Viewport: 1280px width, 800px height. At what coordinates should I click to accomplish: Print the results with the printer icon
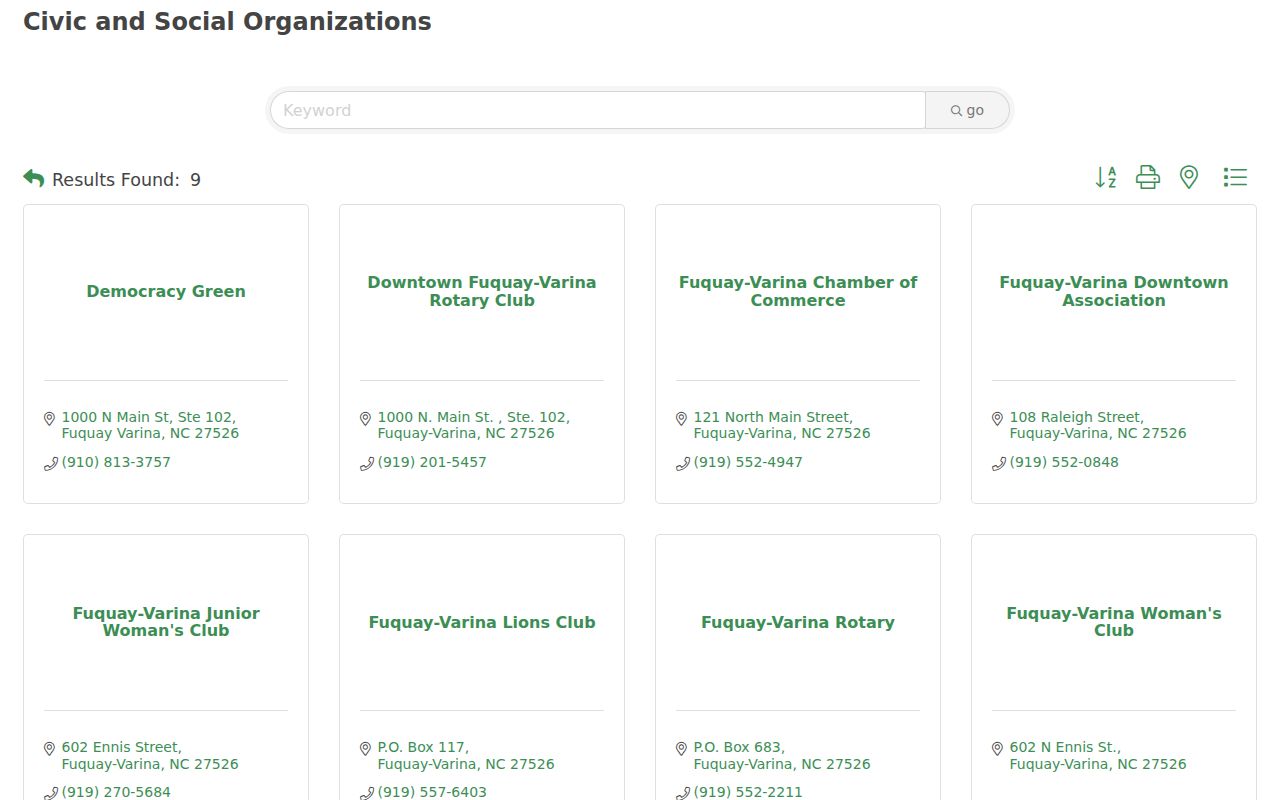[x=1148, y=178]
